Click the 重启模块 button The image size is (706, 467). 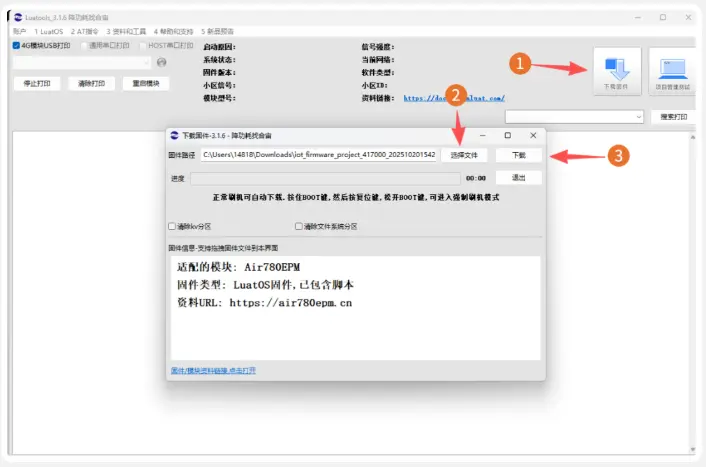(x=146, y=83)
